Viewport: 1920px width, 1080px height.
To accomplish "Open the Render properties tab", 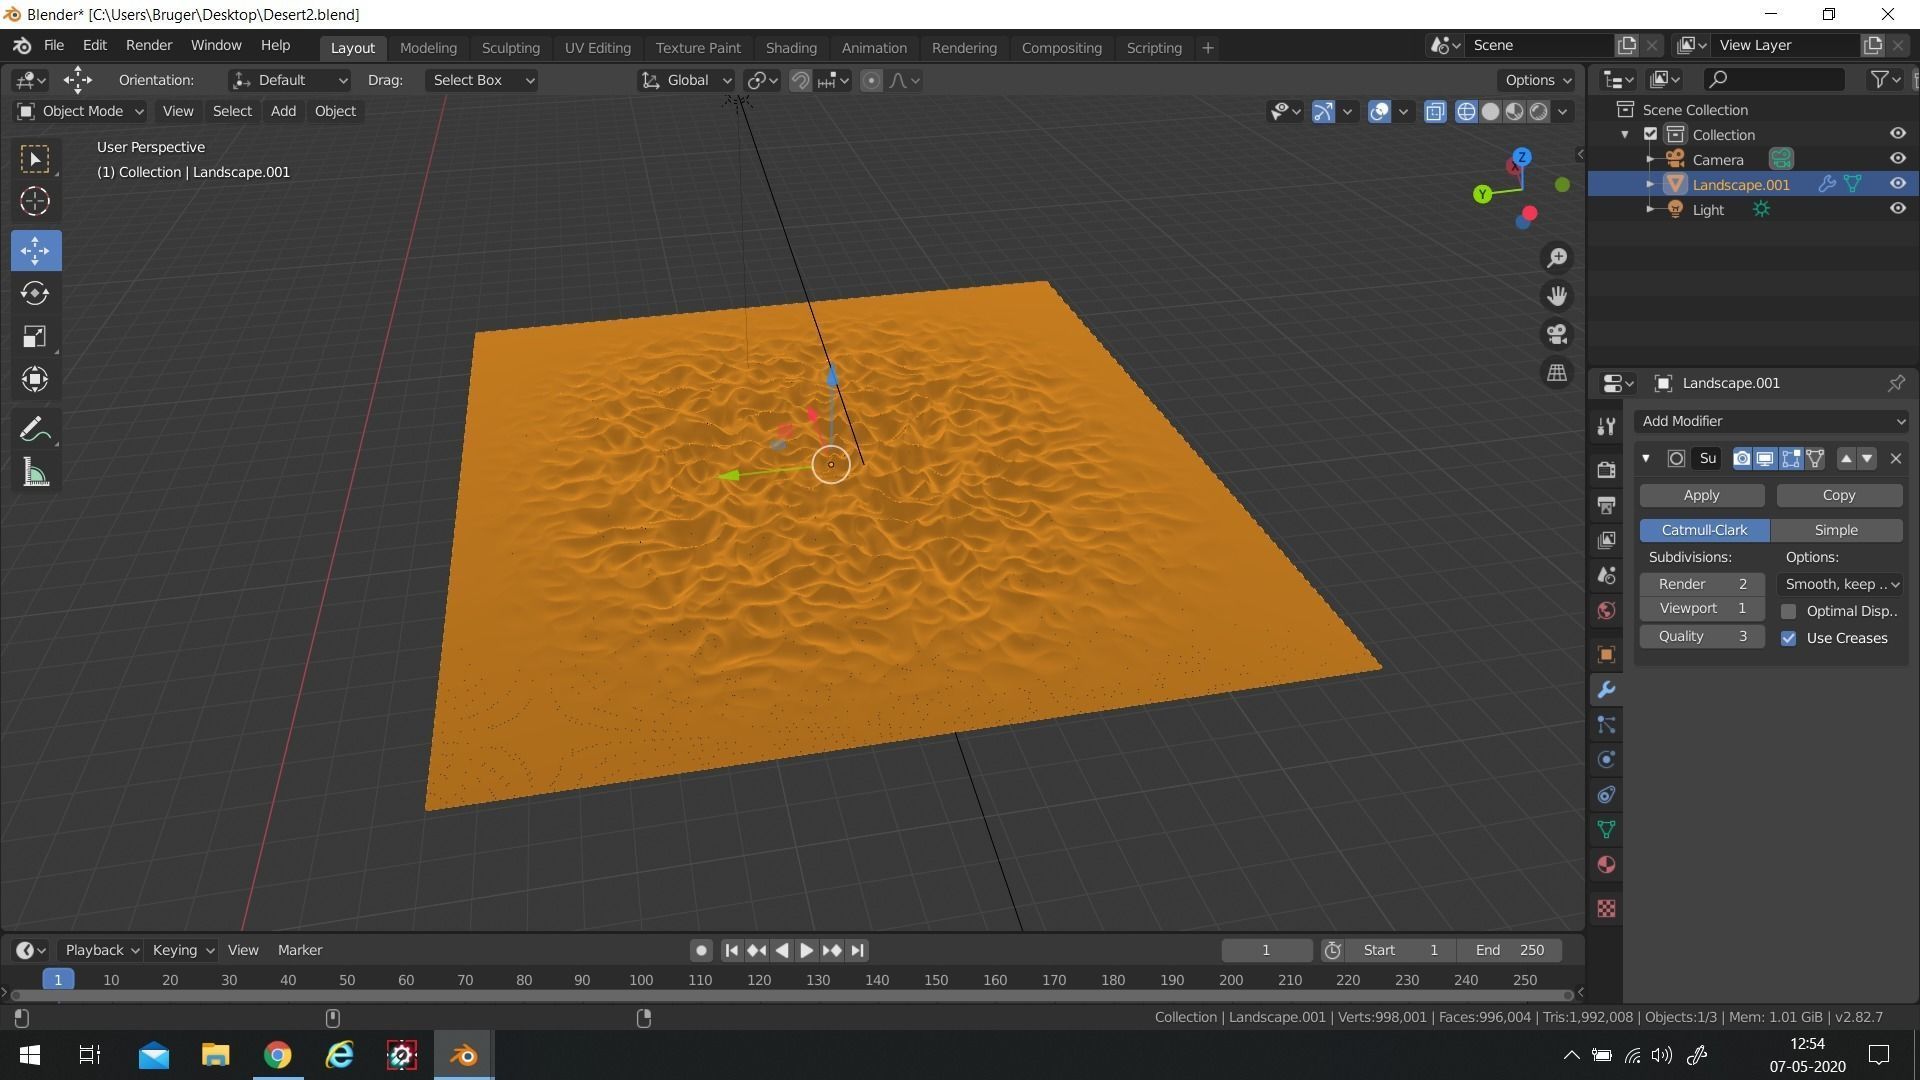I will [1606, 469].
